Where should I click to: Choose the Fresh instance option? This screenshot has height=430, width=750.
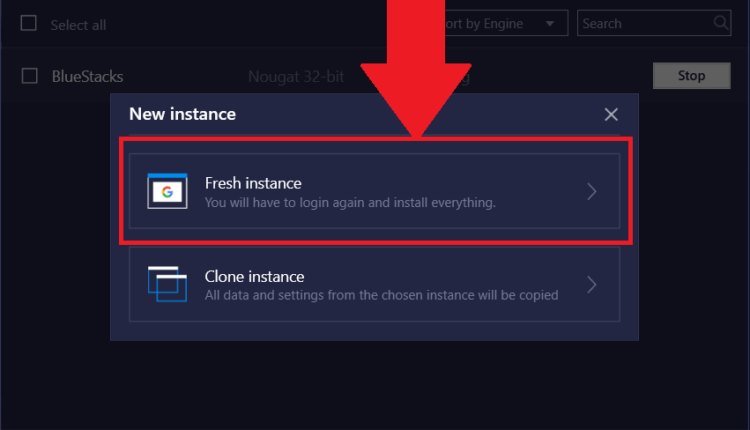pos(374,192)
